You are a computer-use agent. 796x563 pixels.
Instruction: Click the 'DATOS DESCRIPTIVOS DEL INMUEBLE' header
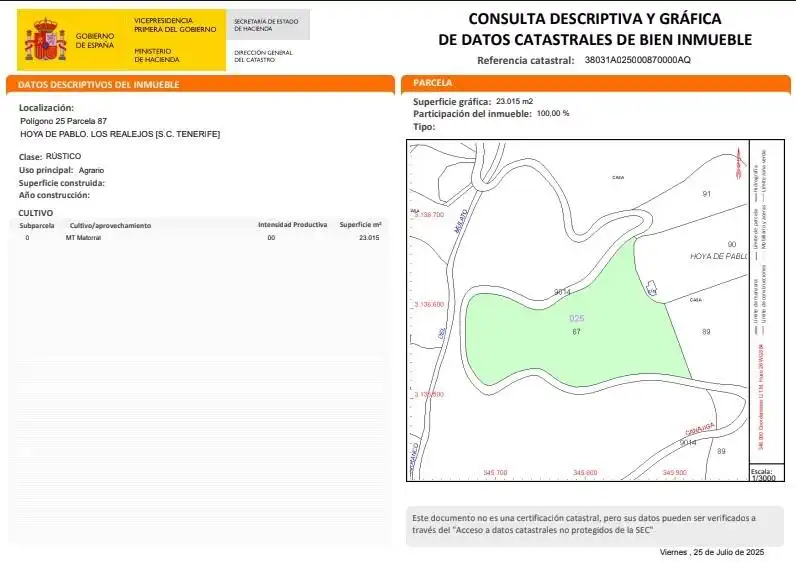click(x=98, y=85)
